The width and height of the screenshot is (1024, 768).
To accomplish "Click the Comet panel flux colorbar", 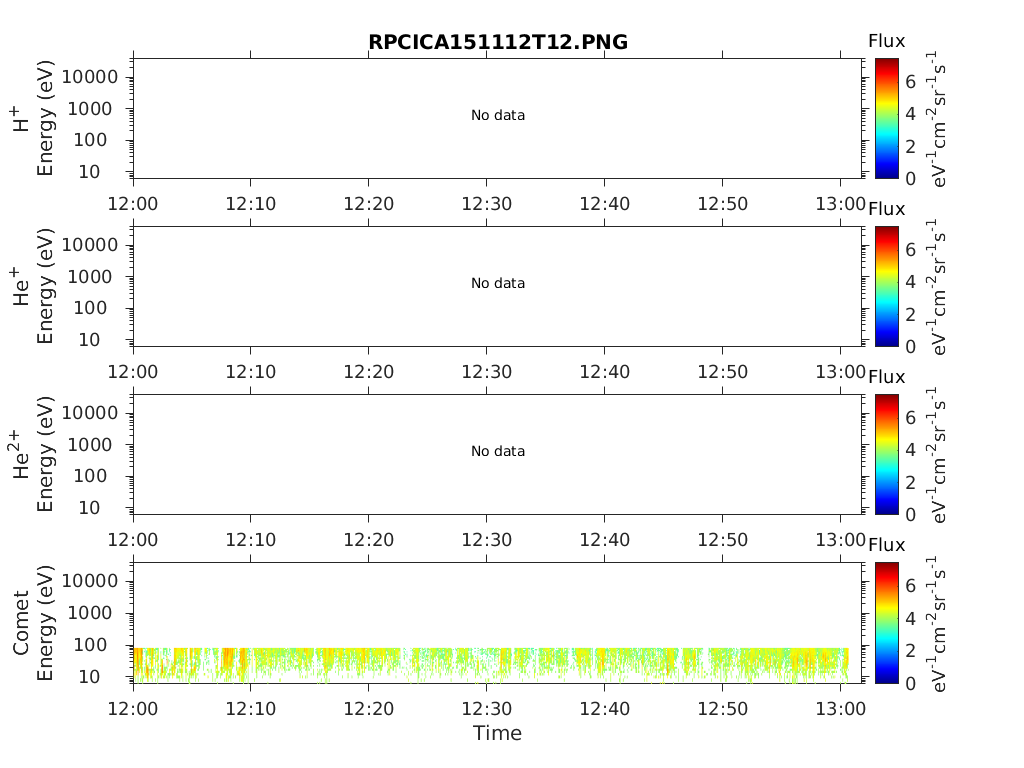I will pos(886,622).
